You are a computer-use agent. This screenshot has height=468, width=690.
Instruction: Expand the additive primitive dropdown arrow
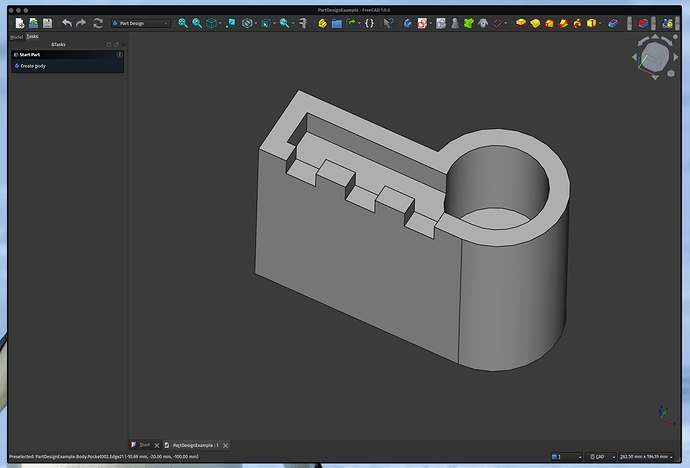(599, 23)
